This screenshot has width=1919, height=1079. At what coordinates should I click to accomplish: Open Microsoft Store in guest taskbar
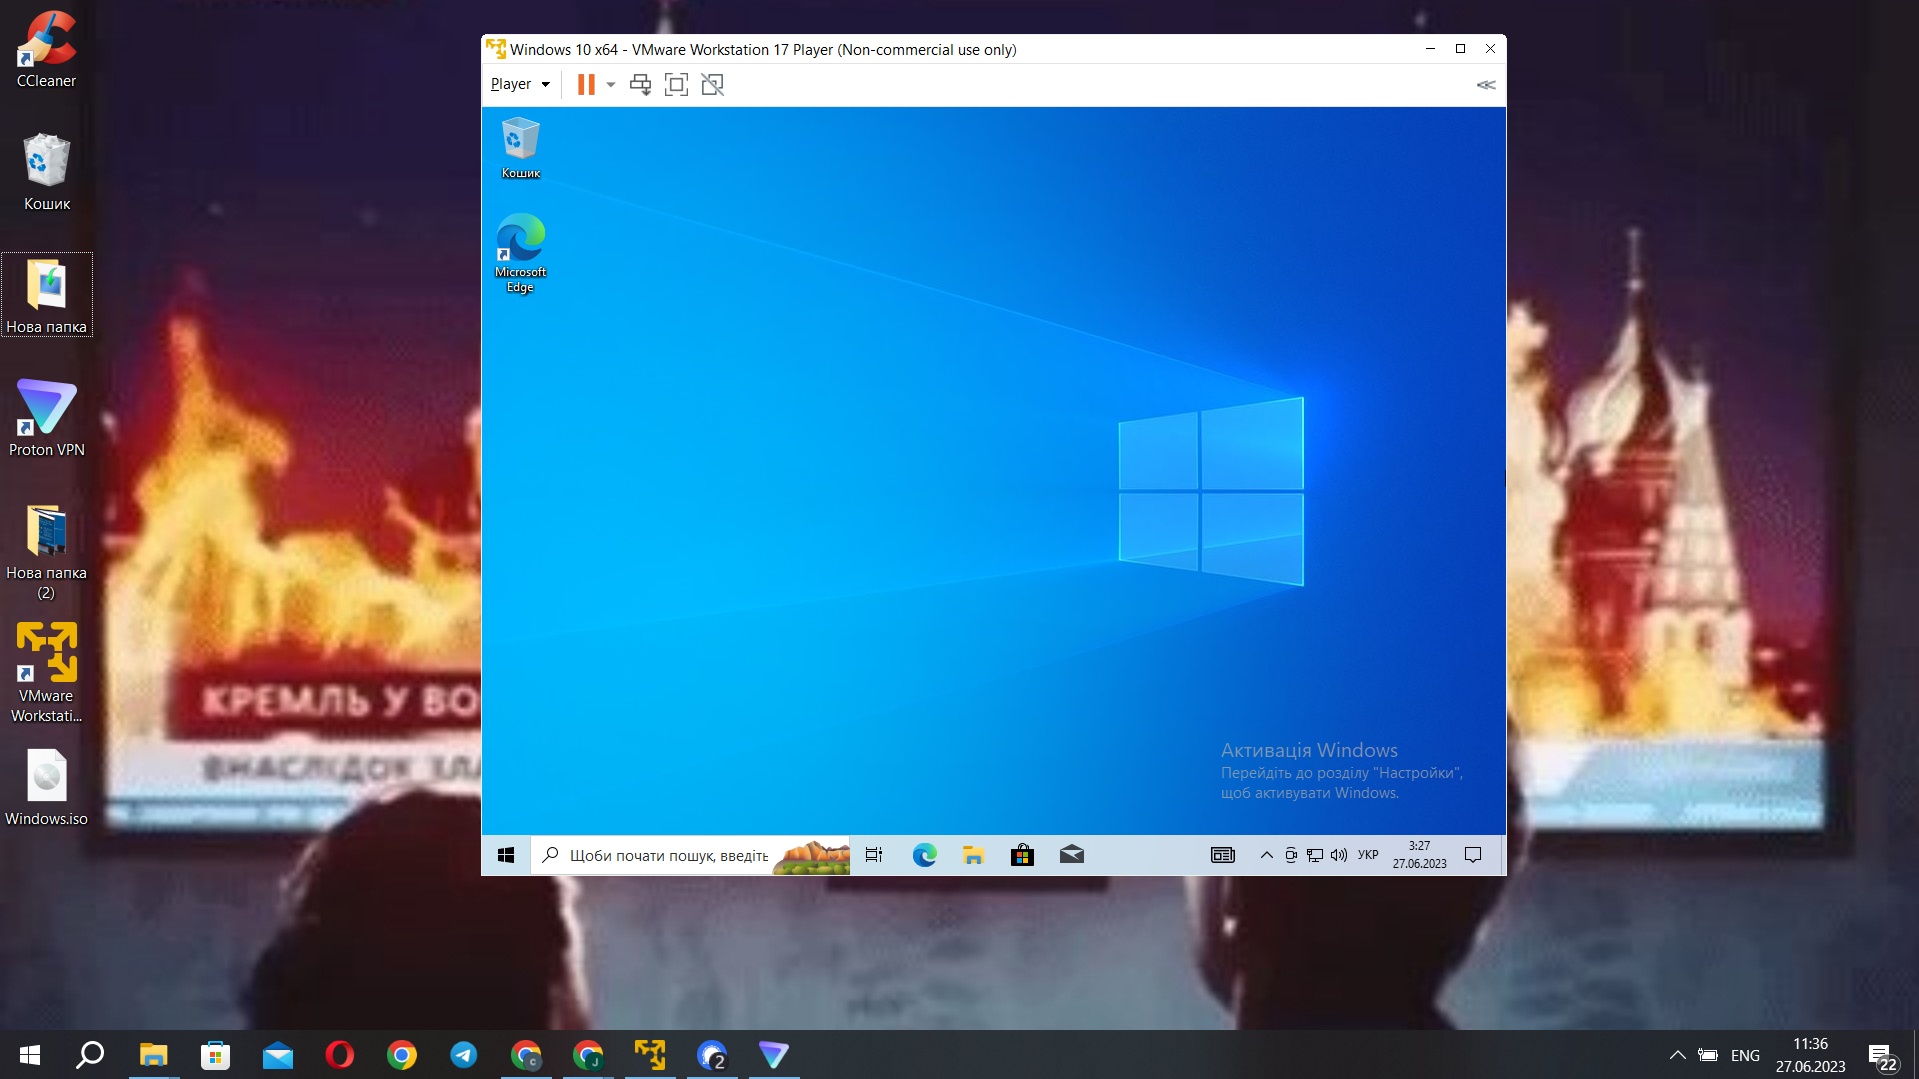[x=1022, y=855]
